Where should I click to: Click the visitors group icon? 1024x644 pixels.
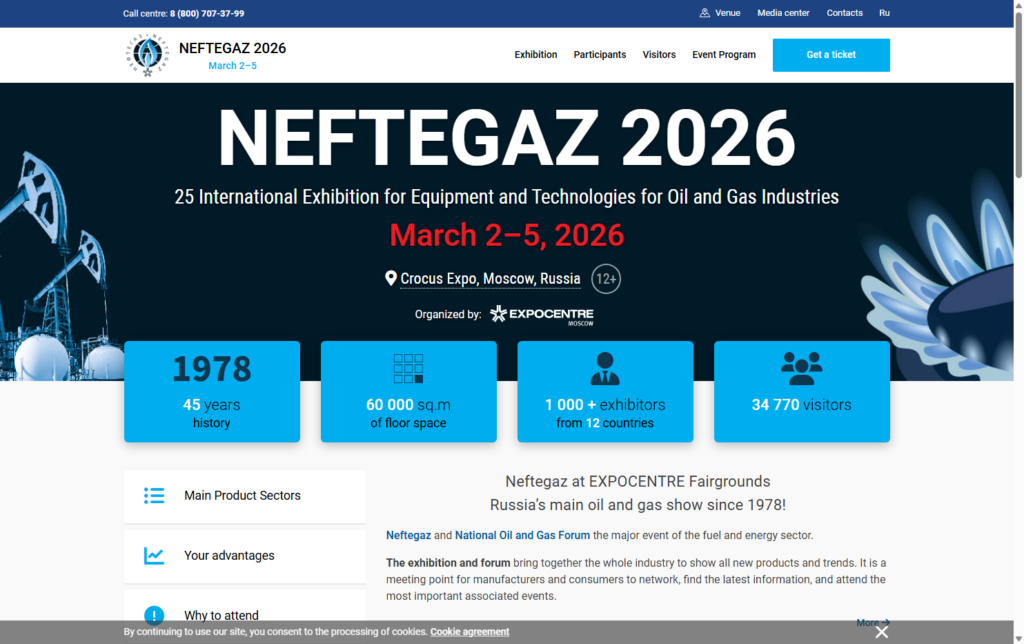coord(801,368)
